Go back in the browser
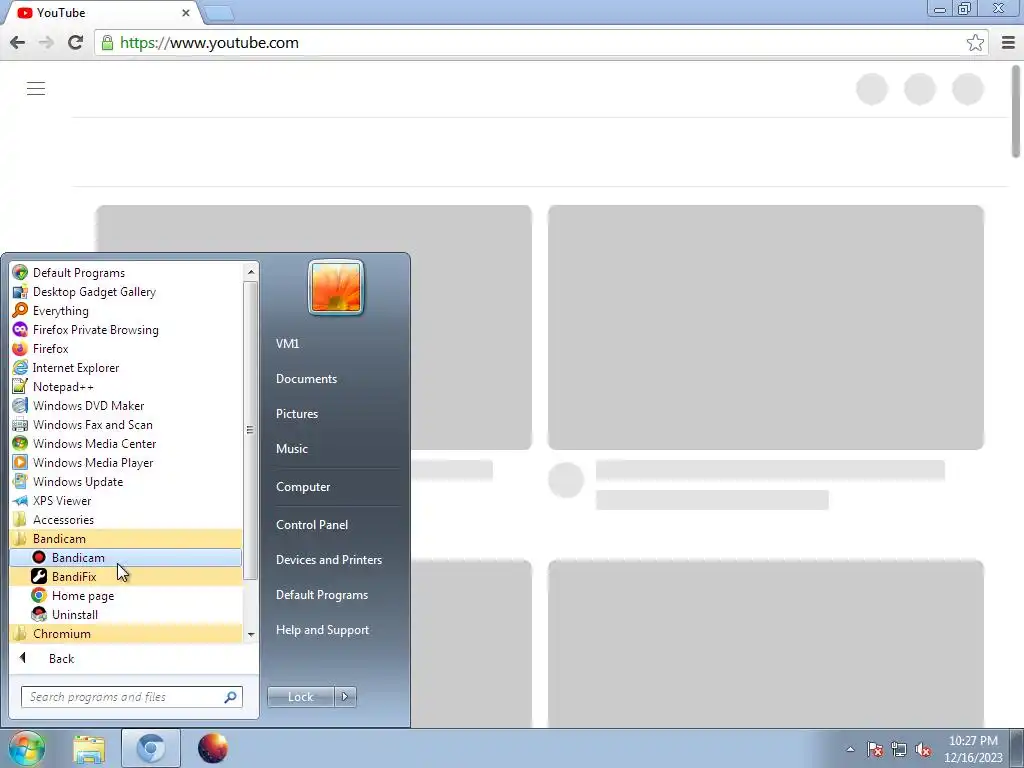Image resolution: width=1024 pixels, height=768 pixels. (18, 42)
